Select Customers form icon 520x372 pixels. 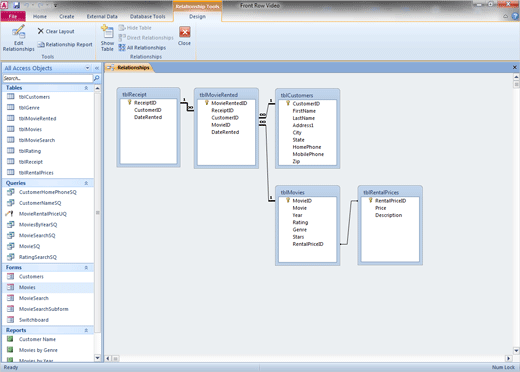click(x=11, y=276)
